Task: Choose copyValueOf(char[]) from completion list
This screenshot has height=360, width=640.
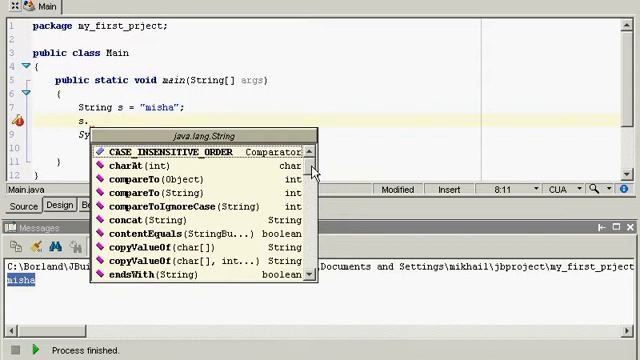Action: coord(198,247)
